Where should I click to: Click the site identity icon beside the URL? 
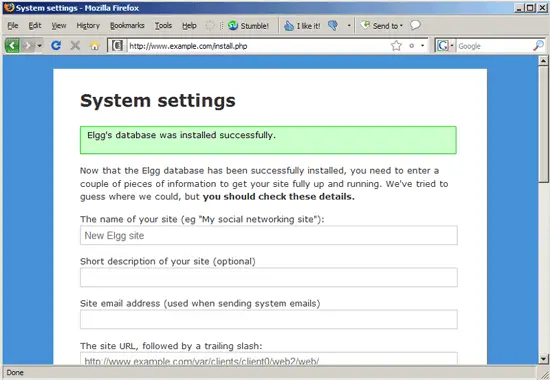(117, 46)
